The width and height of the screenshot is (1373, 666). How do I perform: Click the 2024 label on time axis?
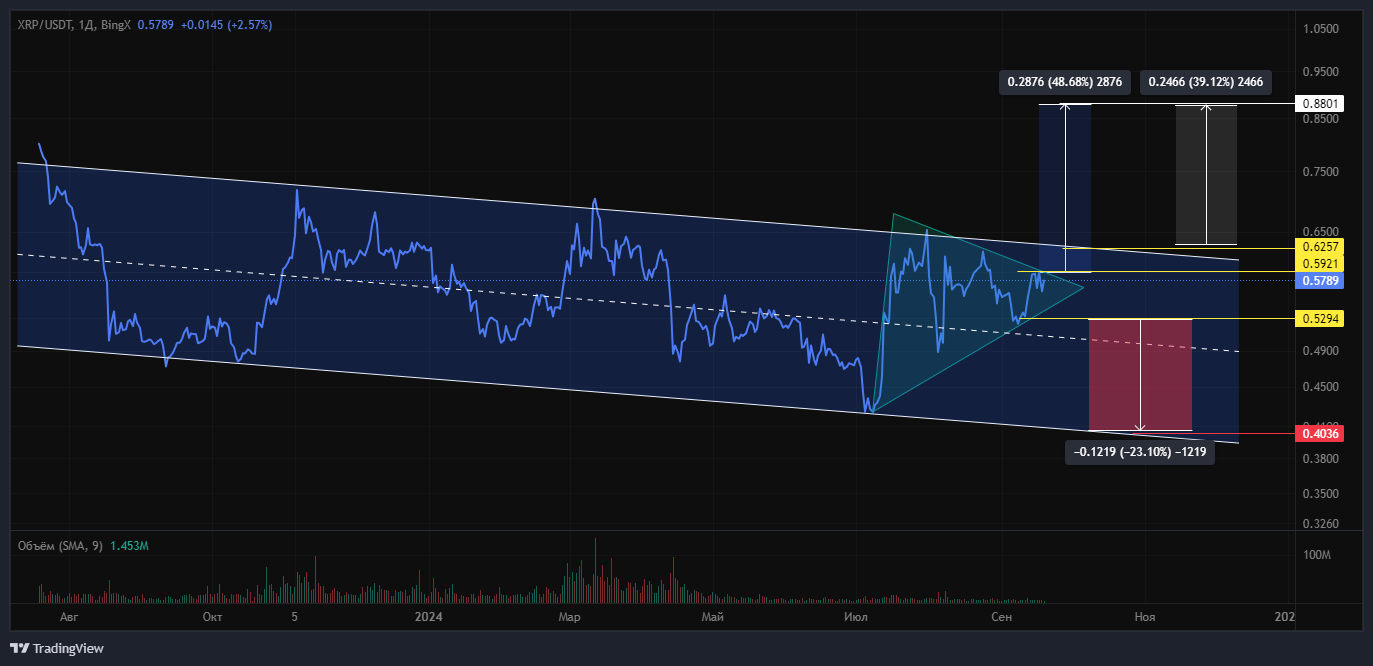(430, 618)
